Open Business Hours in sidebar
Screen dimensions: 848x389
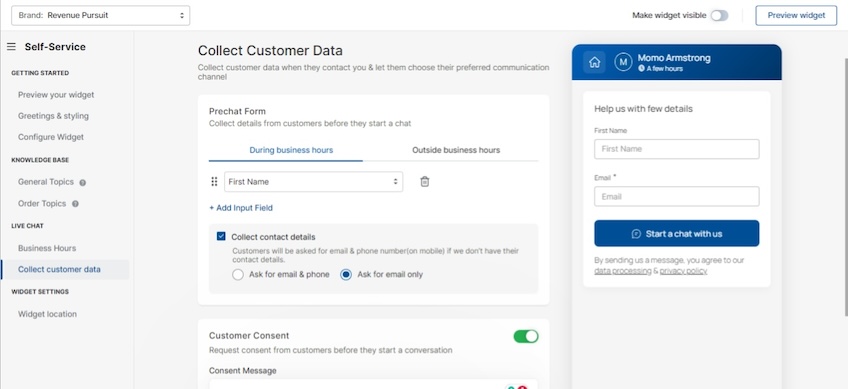coord(47,248)
